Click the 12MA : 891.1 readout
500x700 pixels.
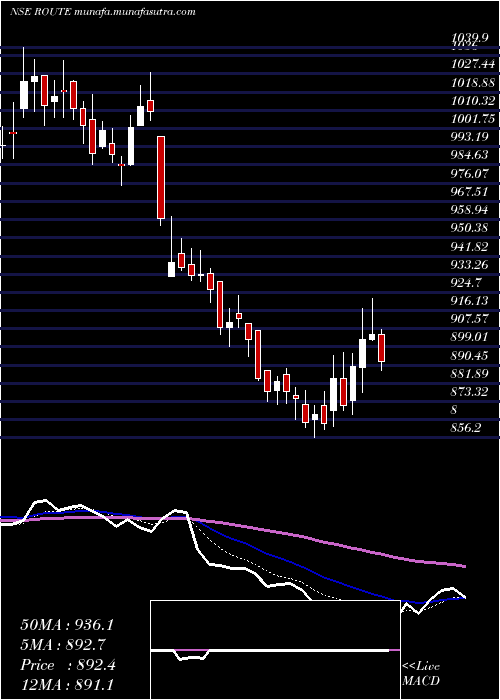pos(66,685)
